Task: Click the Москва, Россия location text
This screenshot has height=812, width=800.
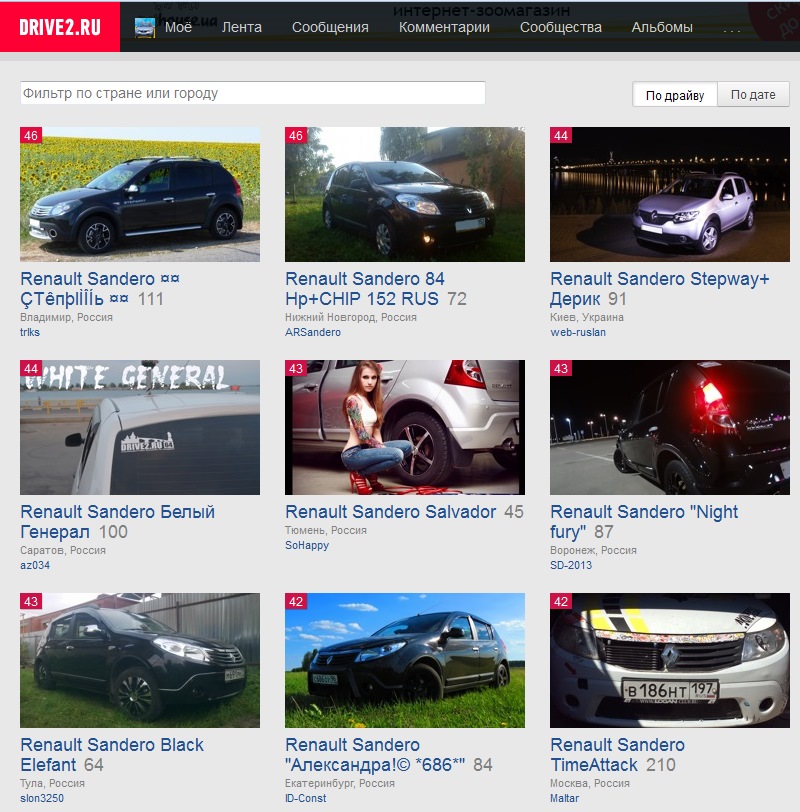Action: [x=590, y=783]
